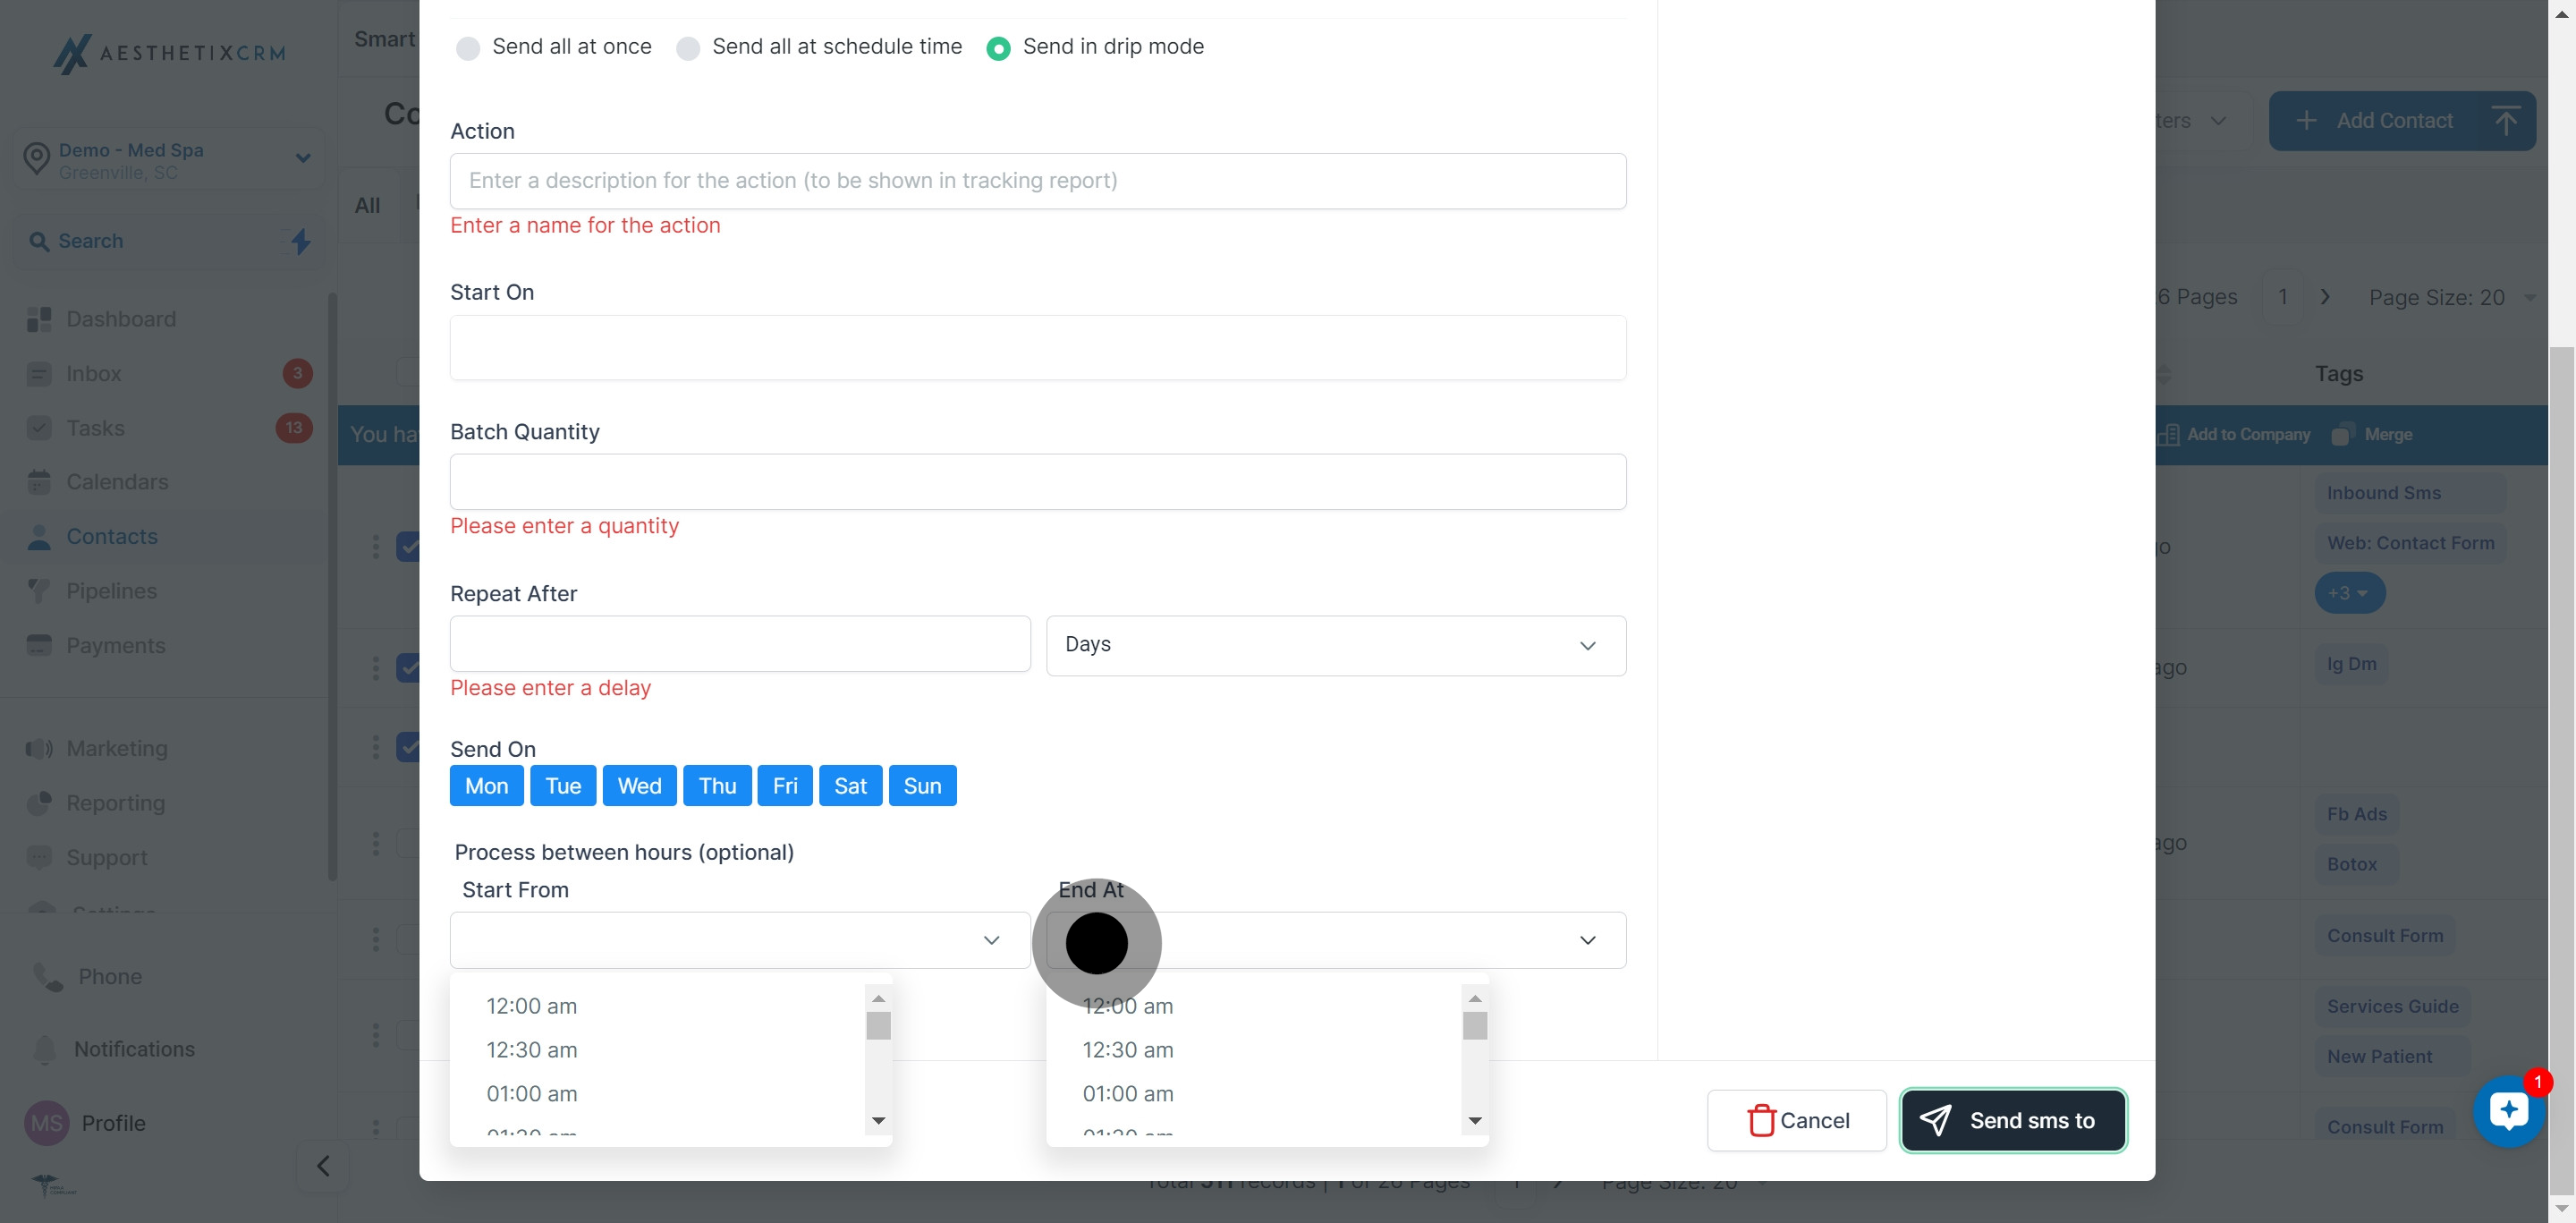Click the paper plane send icon
The width and height of the screenshot is (2576, 1223).
pyautogui.click(x=1935, y=1120)
